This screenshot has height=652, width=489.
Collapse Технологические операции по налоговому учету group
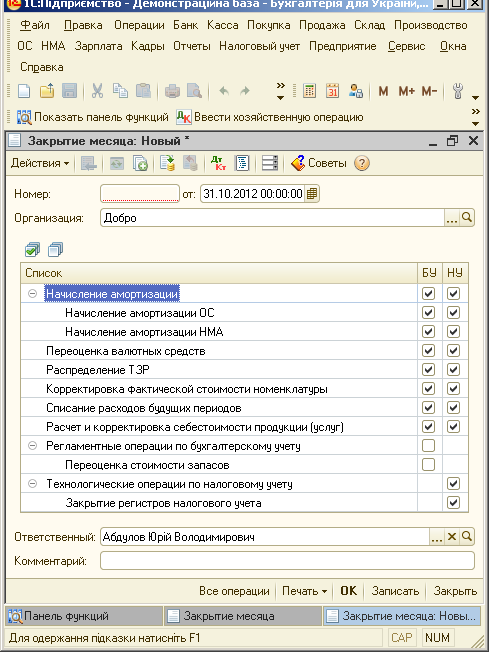click(x=32, y=484)
